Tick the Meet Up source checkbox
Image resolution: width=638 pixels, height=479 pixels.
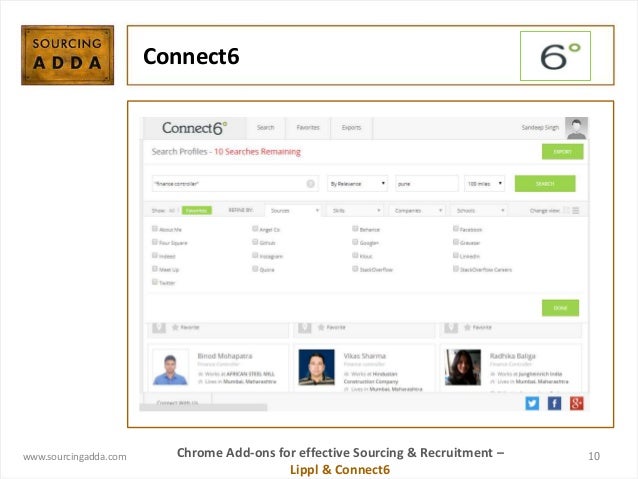(155, 269)
